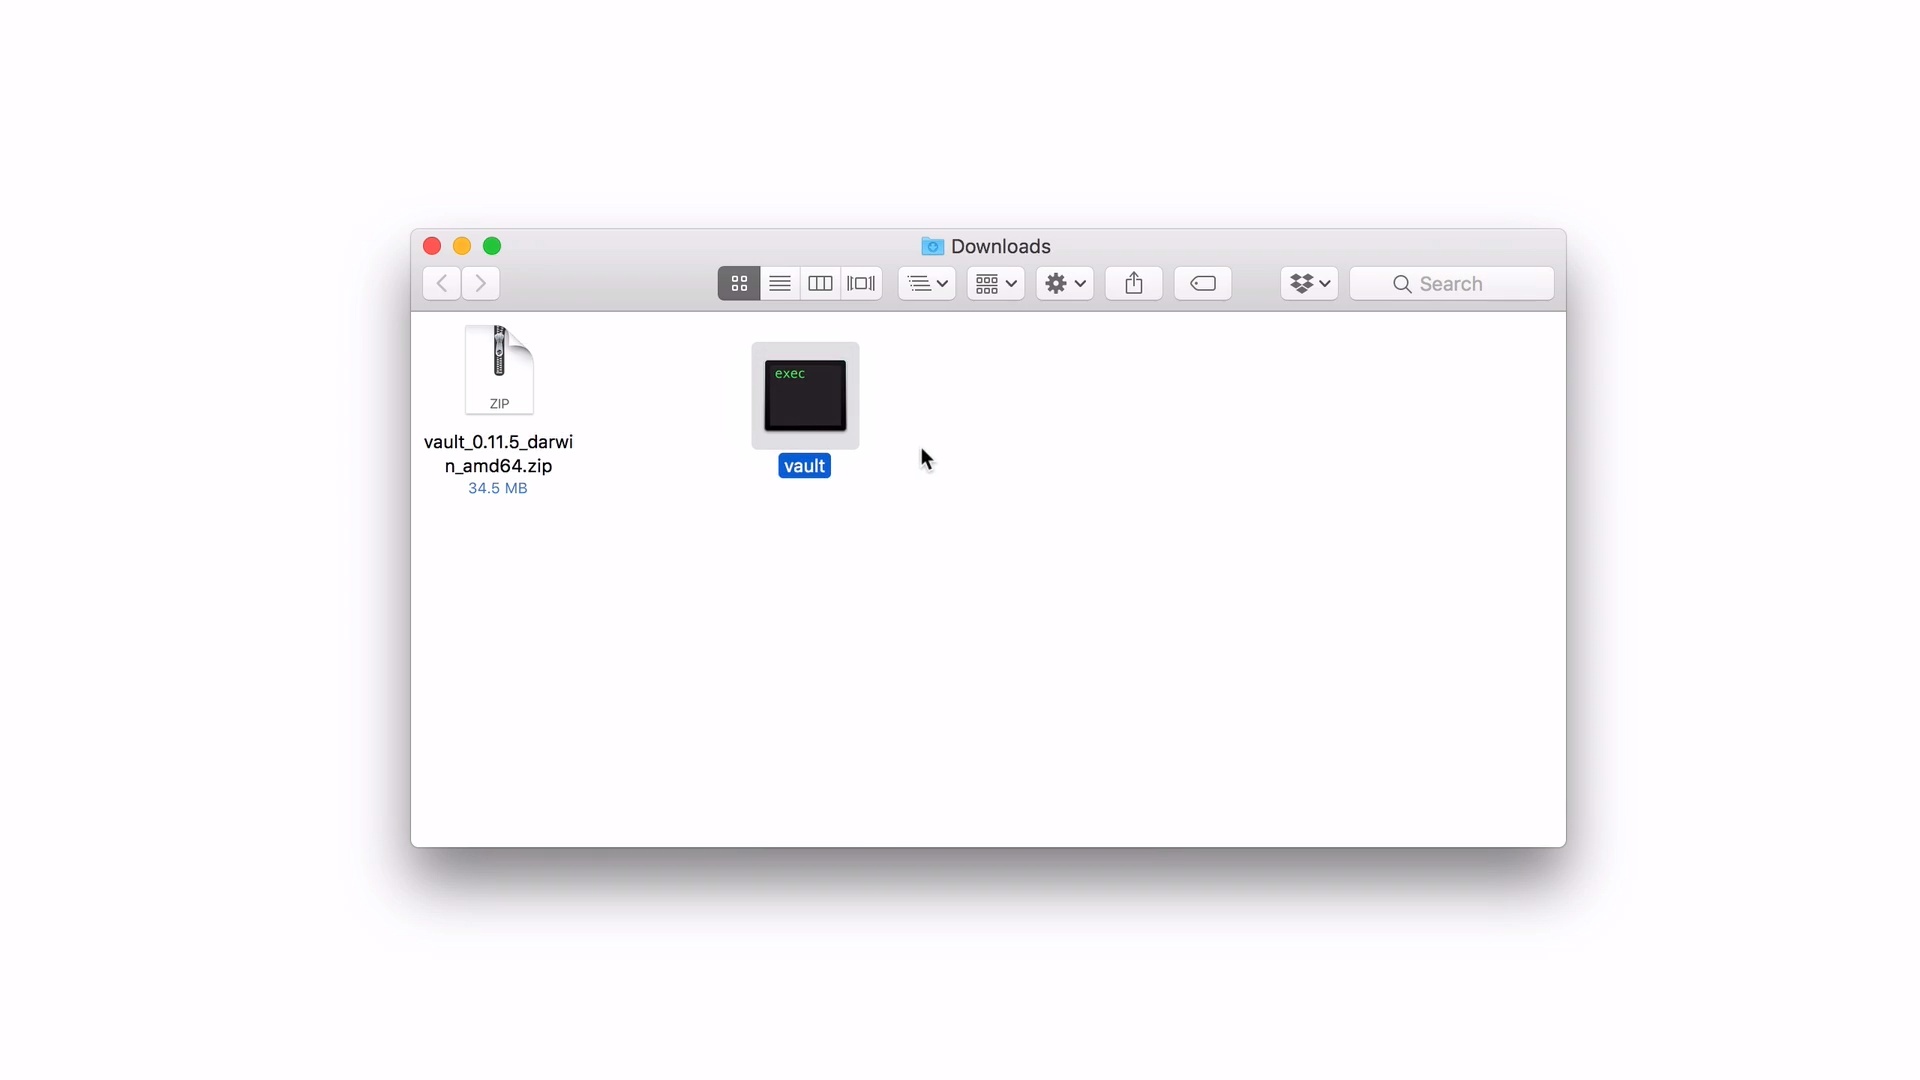Select the vault_0.11.5_darwin_amd64.zip file icon
This screenshot has height=1080, width=1920.
(x=499, y=370)
